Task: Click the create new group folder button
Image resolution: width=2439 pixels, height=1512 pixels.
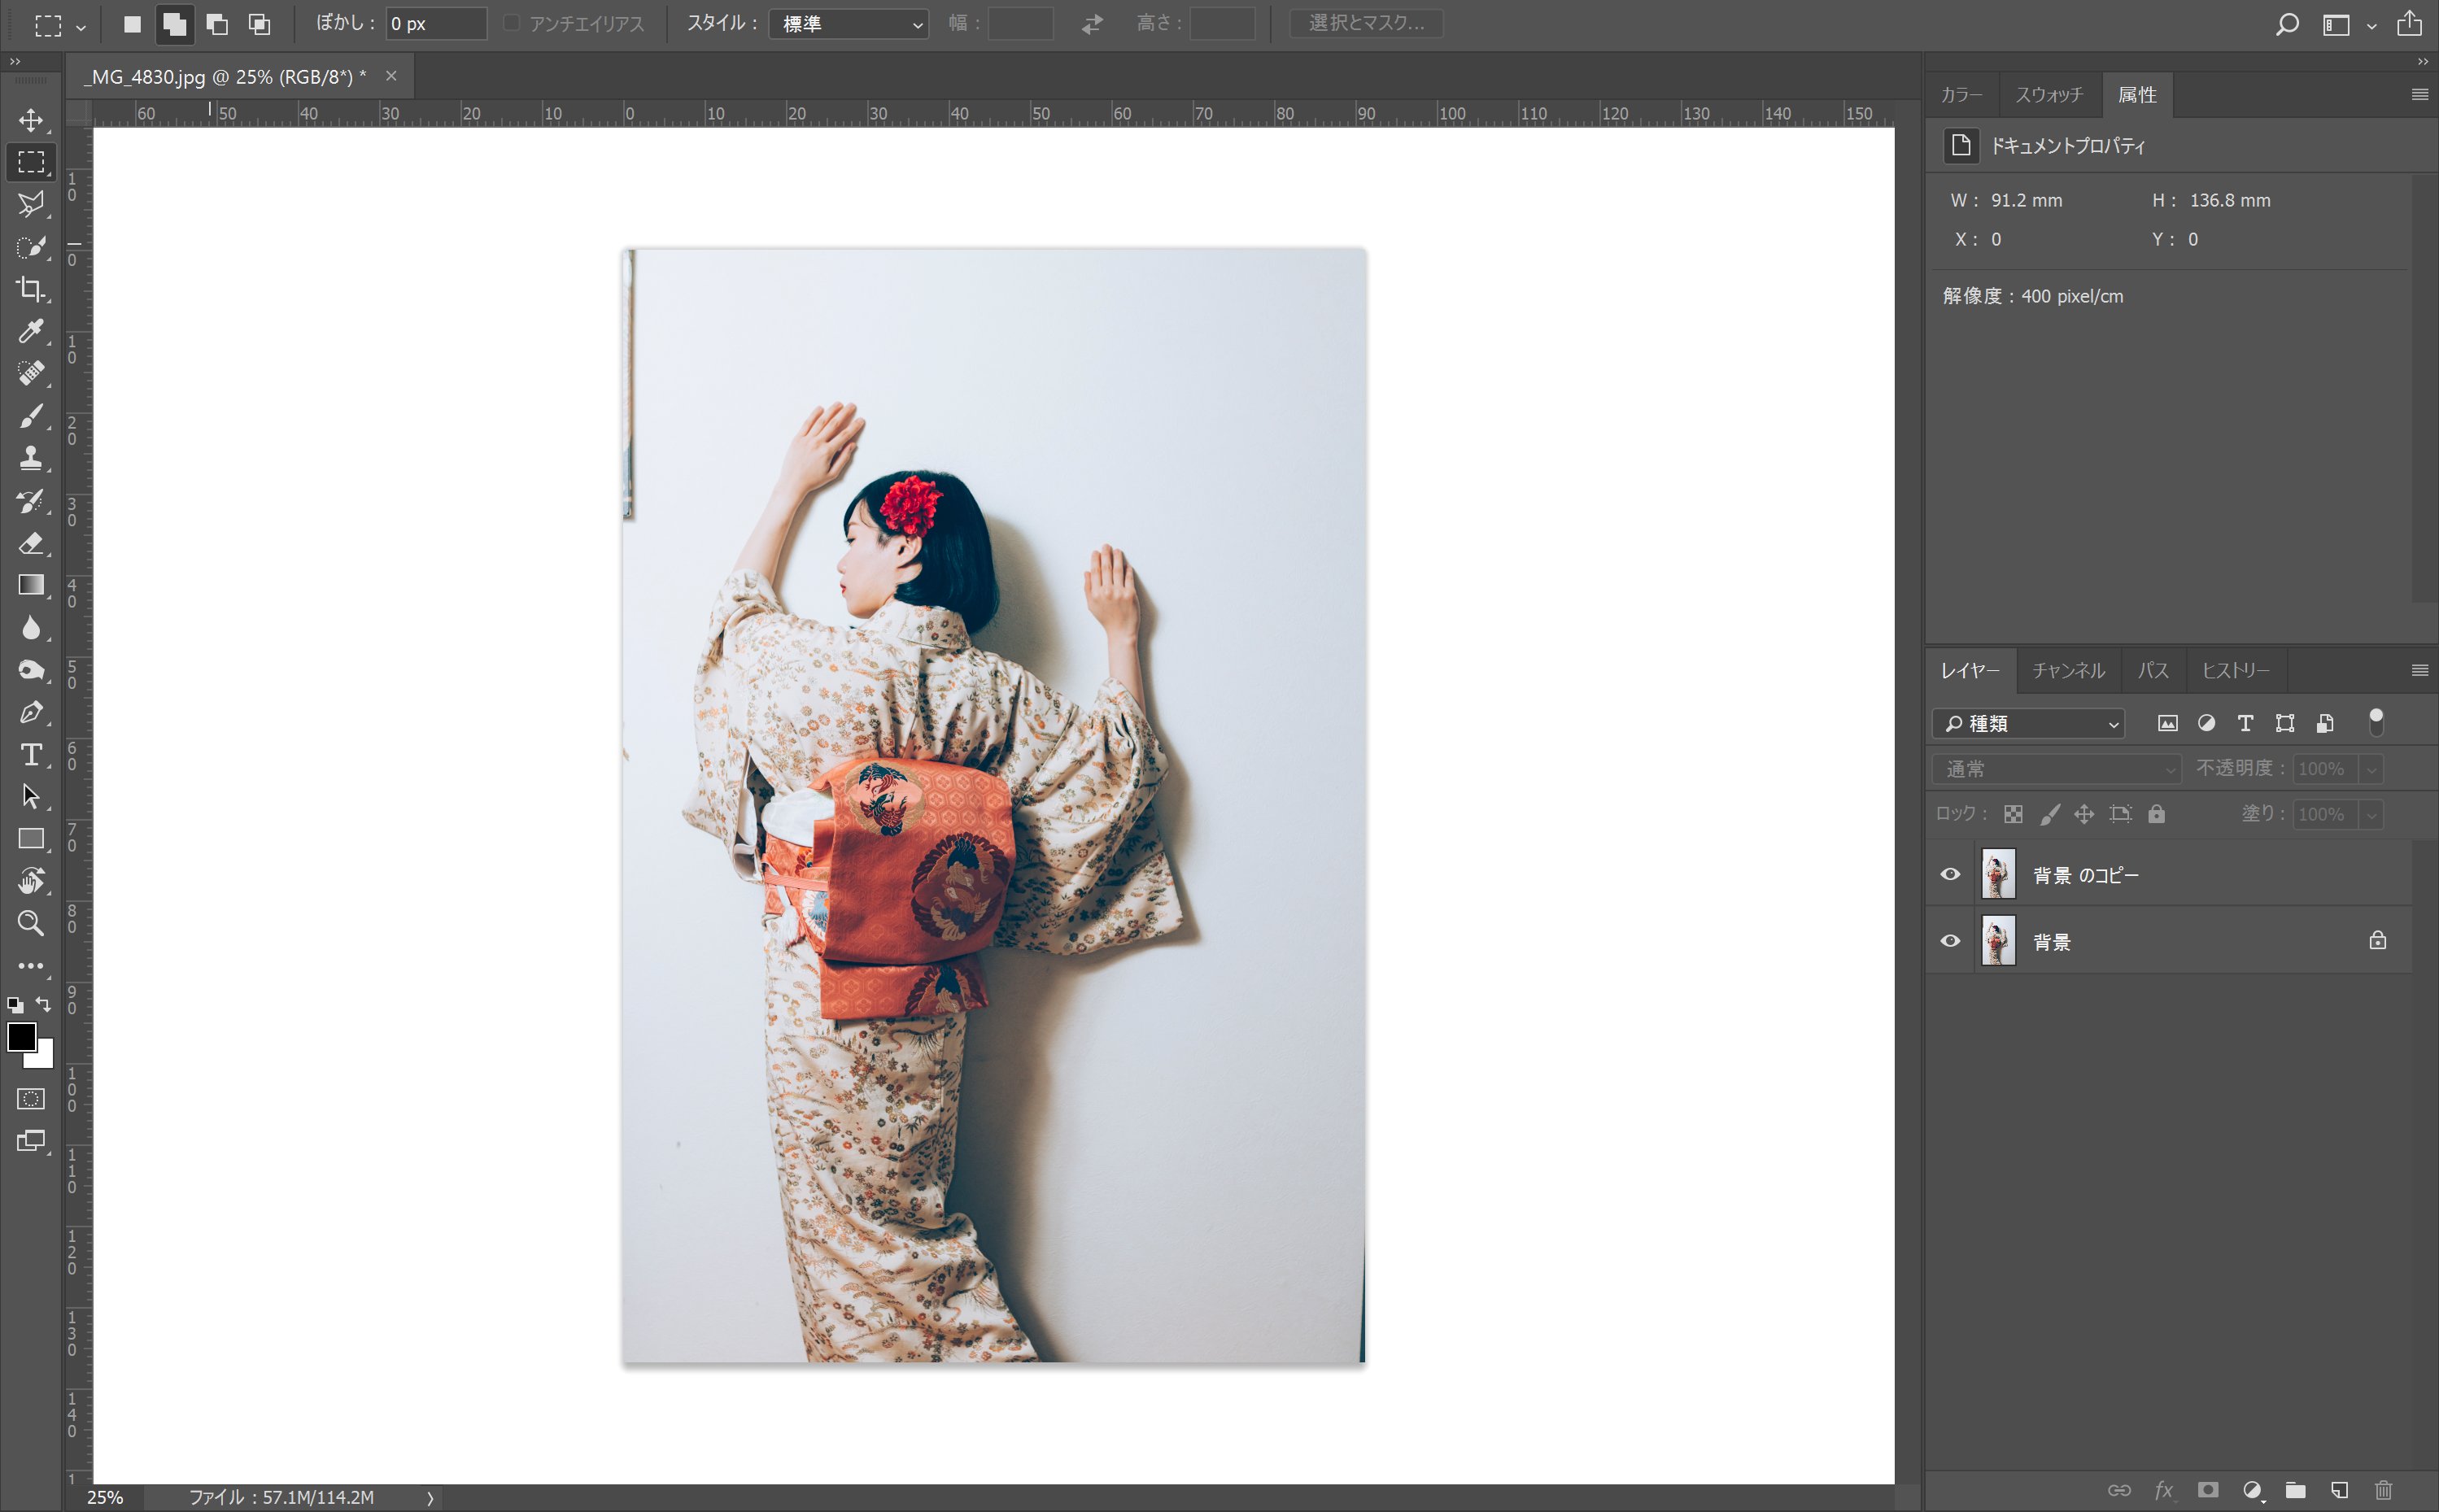Action: pos(2295,1490)
